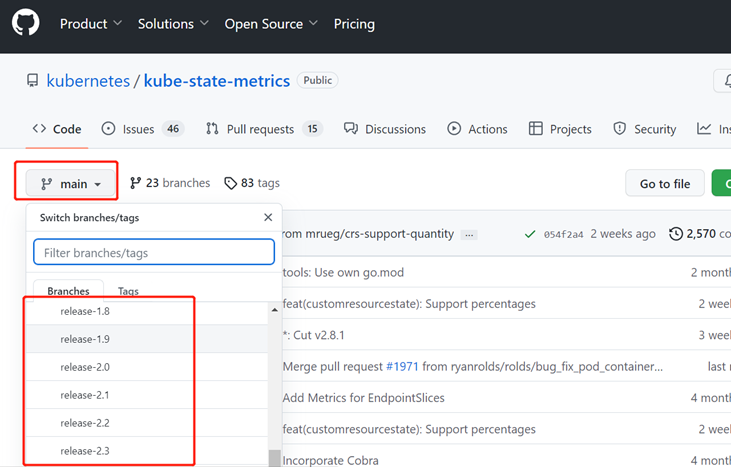Image resolution: width=731 pixels, height=467 pixels.
Task: Open commit 'Add Metrics for EndpointSlices'
Action: (x=364, y=398)
